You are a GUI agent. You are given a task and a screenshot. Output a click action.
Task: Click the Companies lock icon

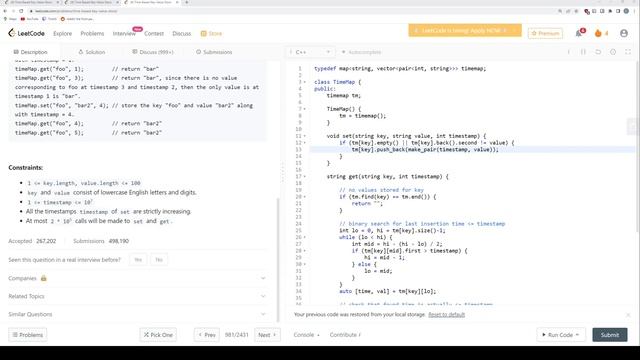[x=44, y=278]
